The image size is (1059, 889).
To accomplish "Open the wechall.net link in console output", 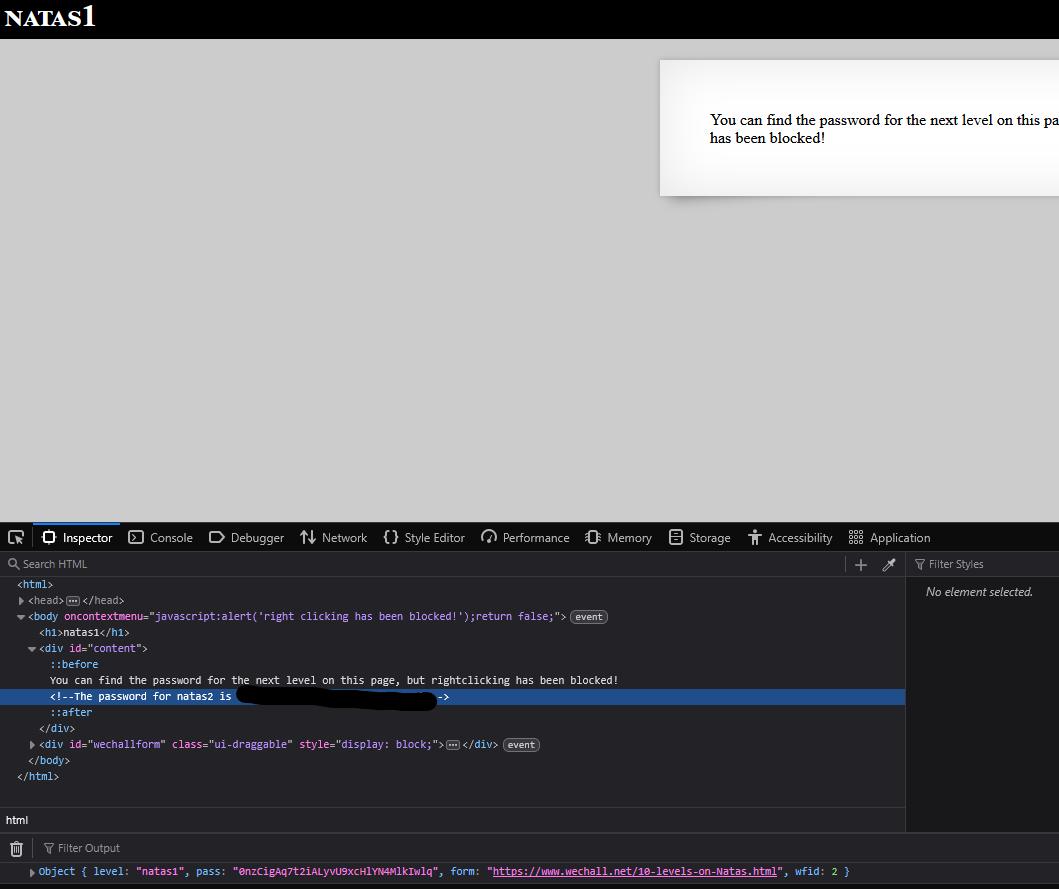I will tap(634, 872).
